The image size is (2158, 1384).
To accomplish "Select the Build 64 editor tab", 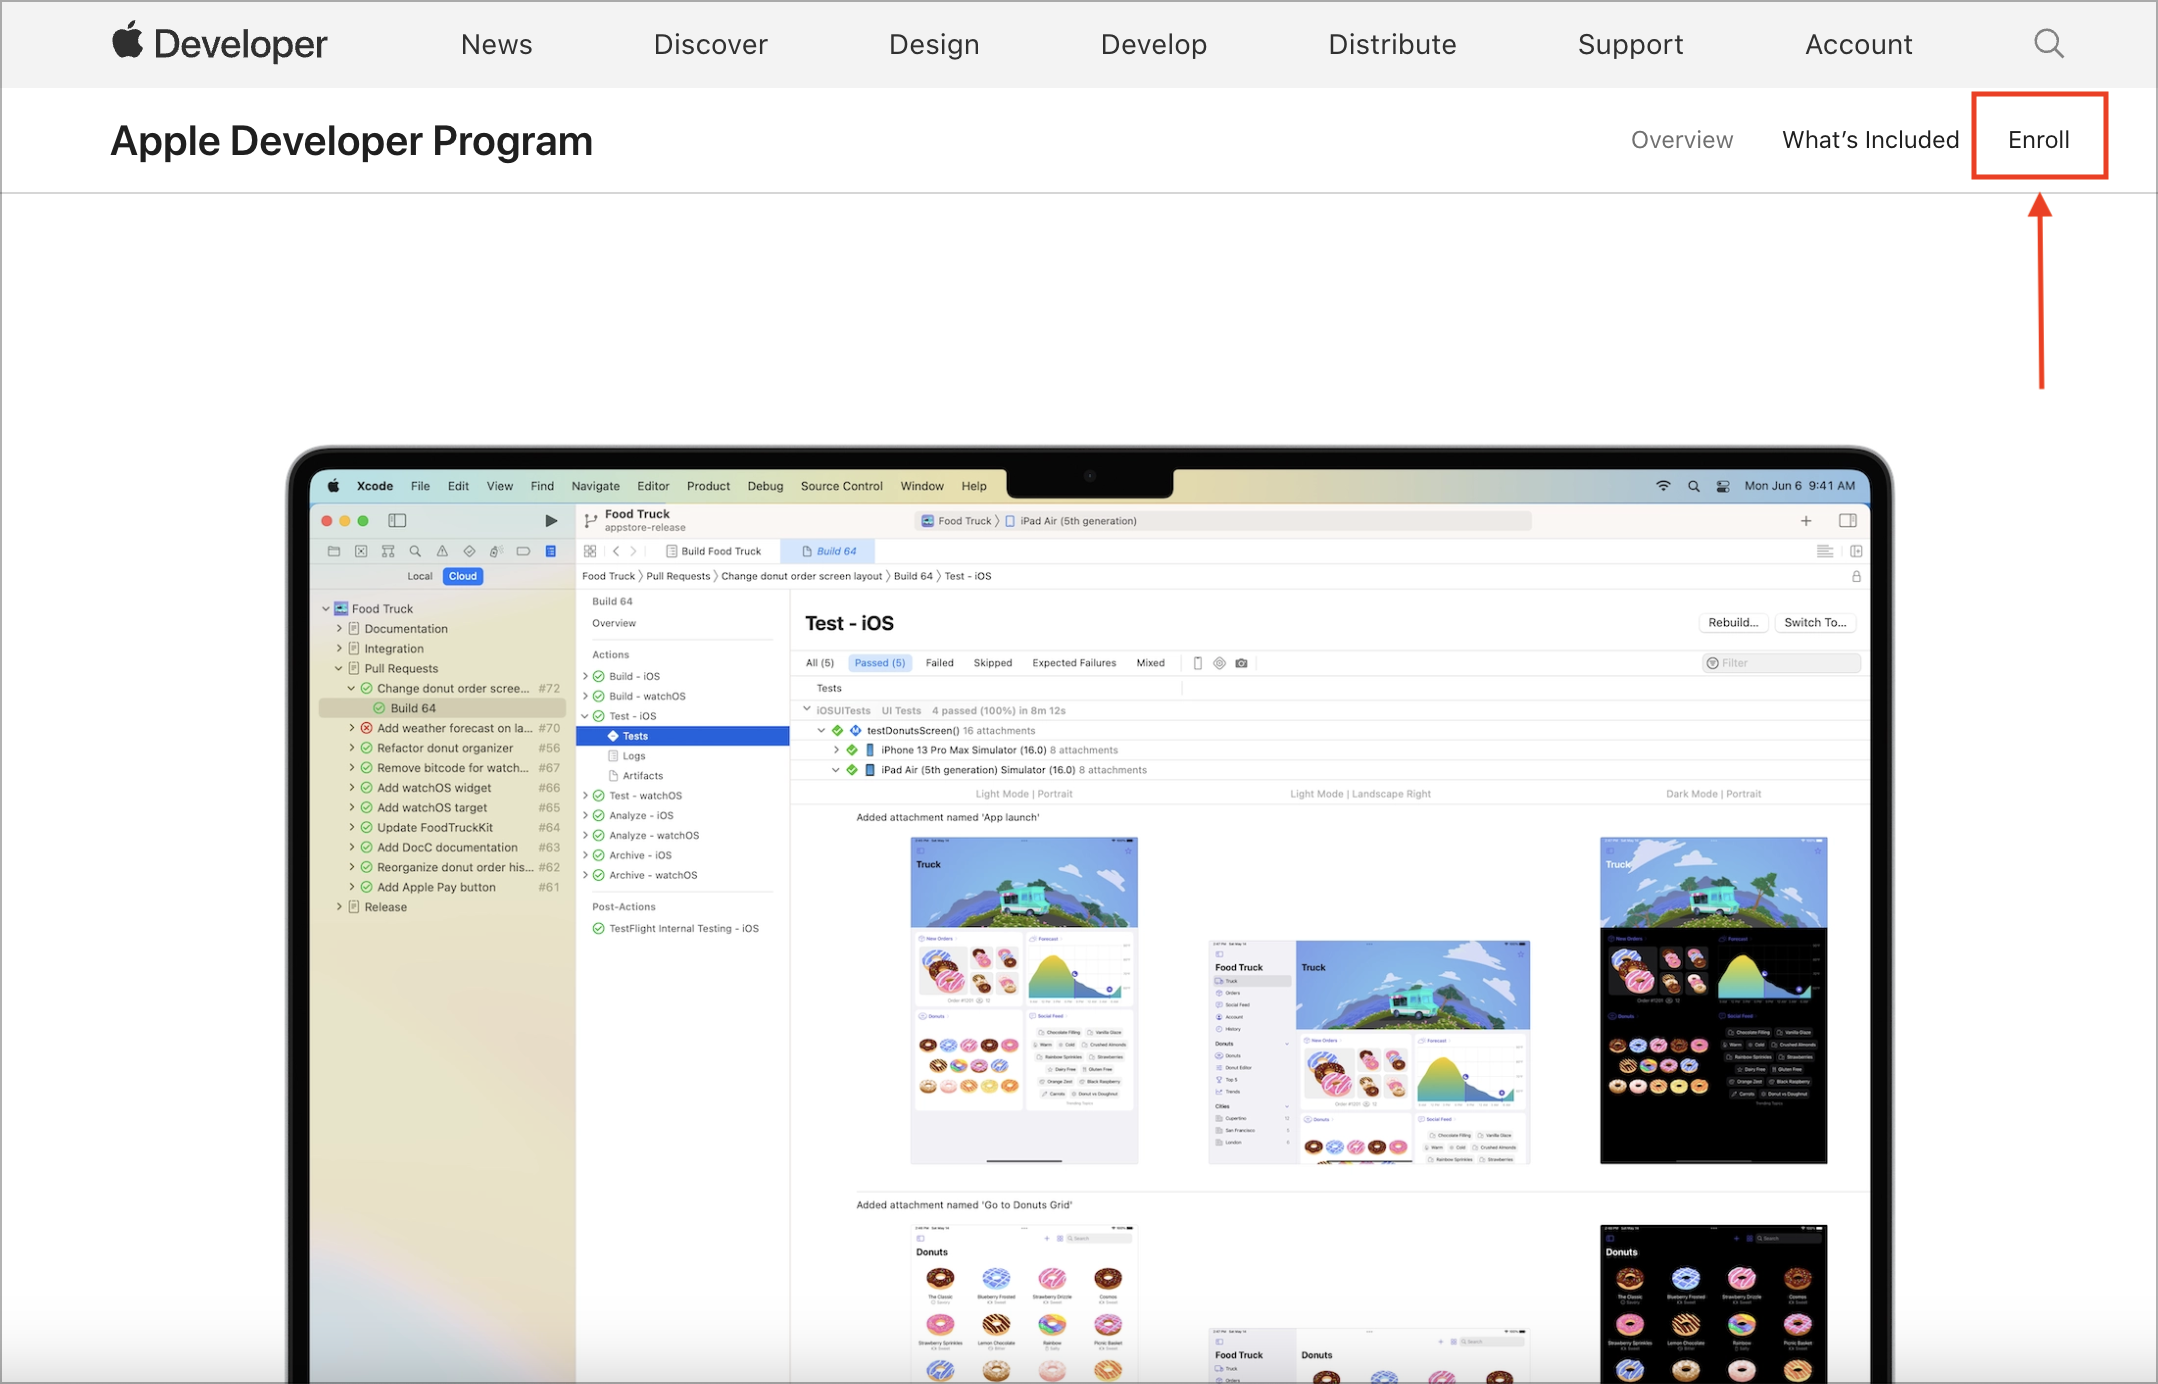I will pyautogui.click(x=829, y=551).
